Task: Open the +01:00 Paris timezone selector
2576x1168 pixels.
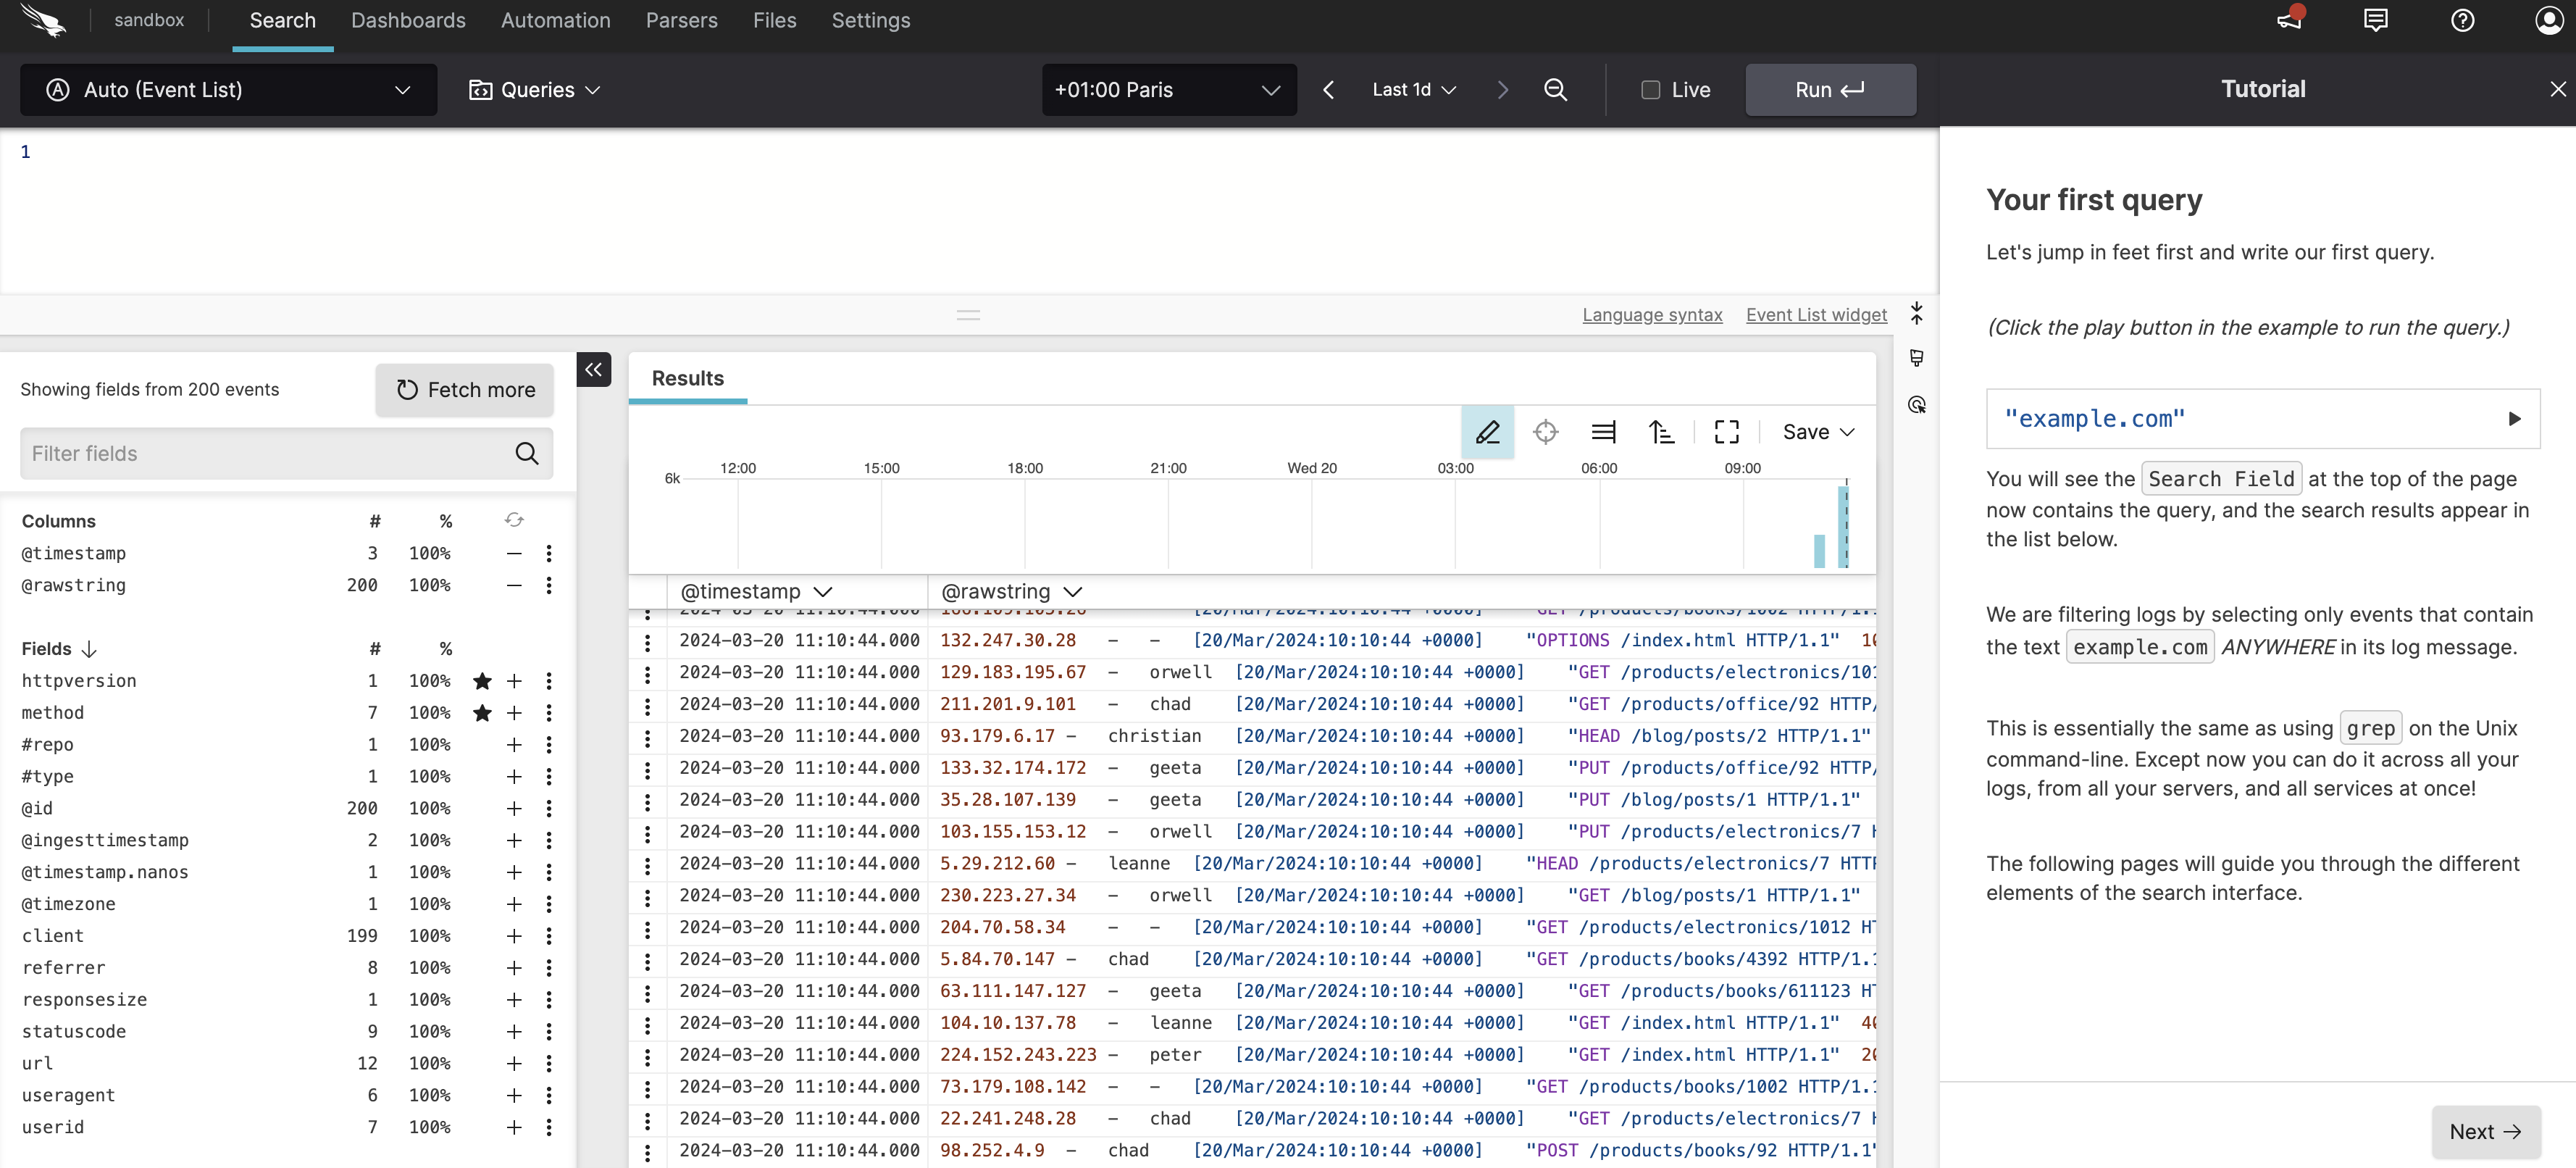Action: (x=1168, y=90)
